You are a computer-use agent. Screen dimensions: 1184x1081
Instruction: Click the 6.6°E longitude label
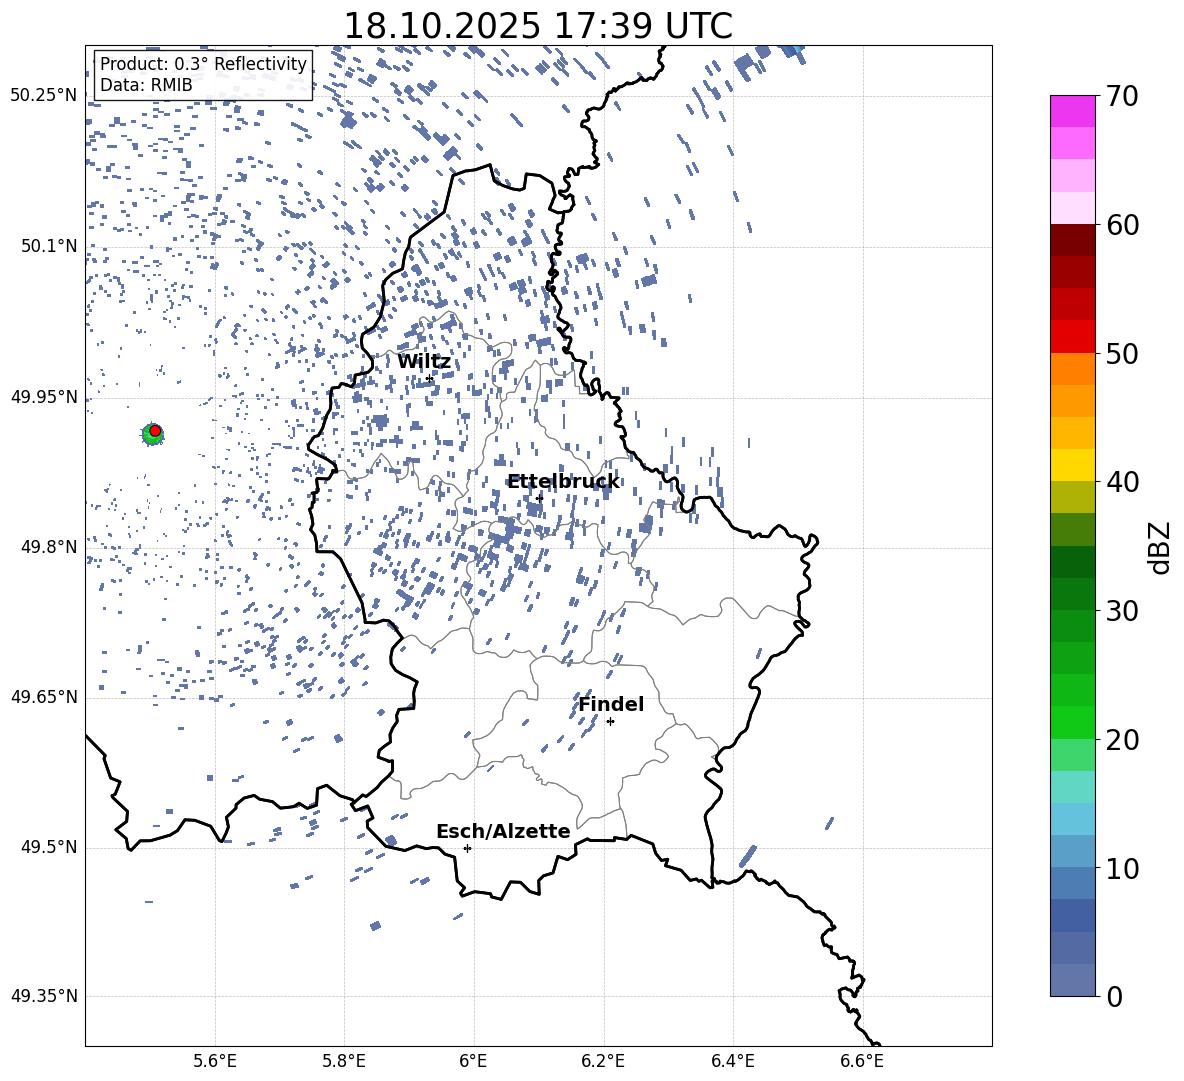[x=862, y=1061]
